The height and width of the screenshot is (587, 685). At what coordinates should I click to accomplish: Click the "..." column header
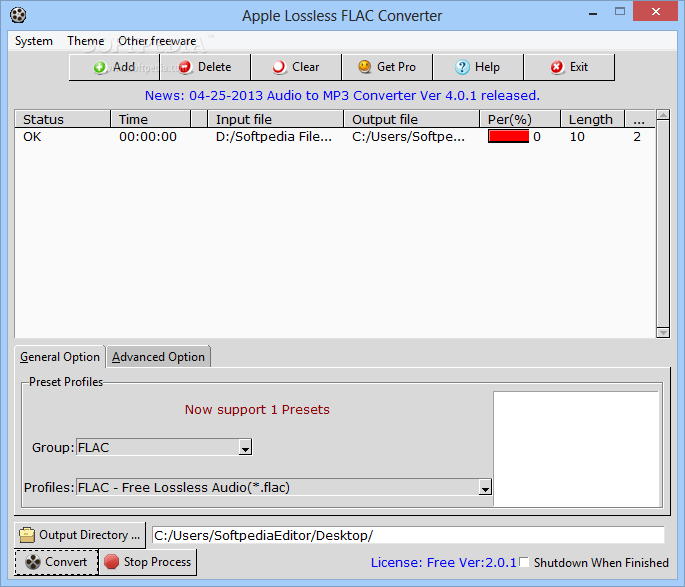point(640,119)
